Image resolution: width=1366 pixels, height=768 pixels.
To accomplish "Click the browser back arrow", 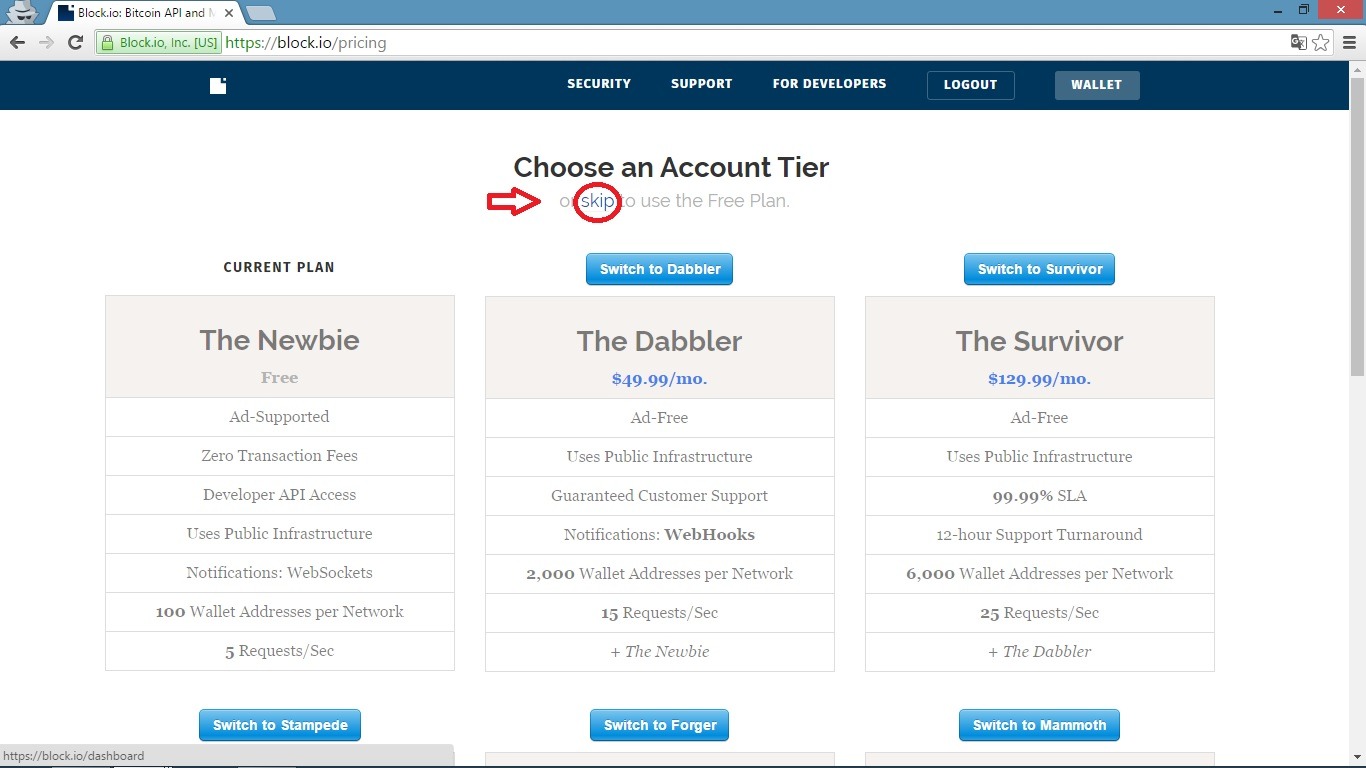I will [x=17, y=42].
